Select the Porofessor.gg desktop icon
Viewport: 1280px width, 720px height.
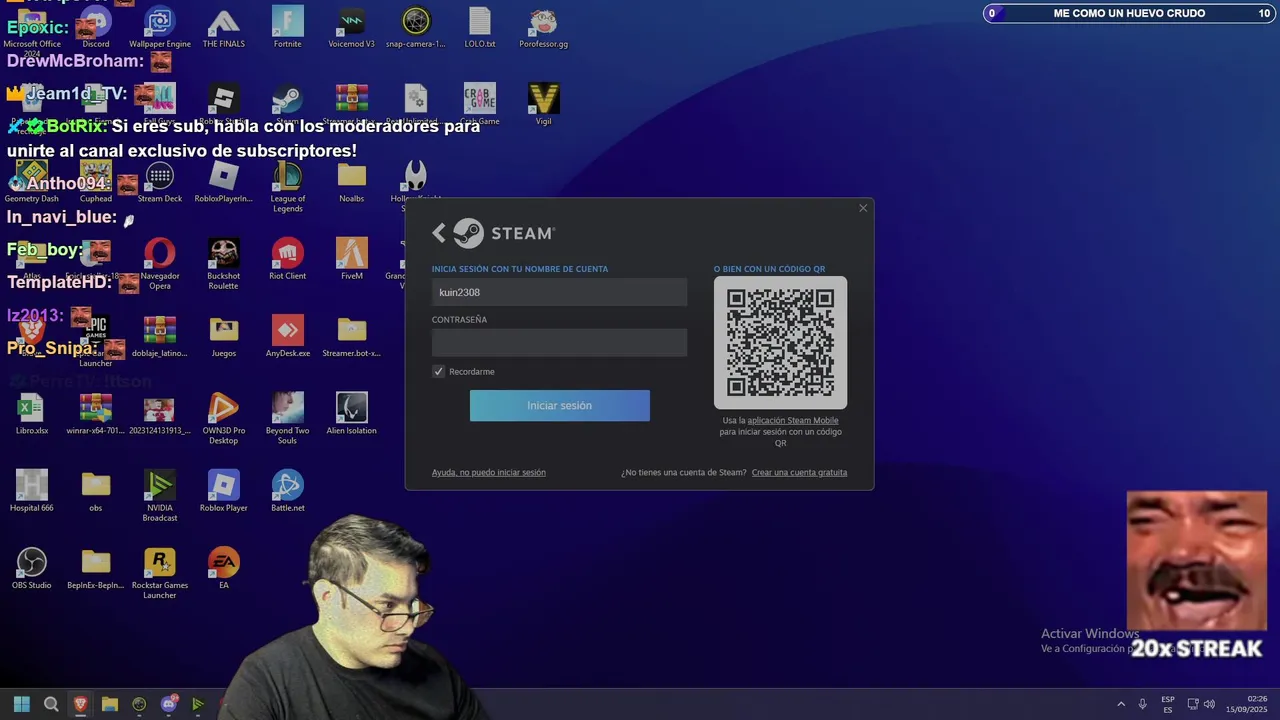click(x=543, y=28)
